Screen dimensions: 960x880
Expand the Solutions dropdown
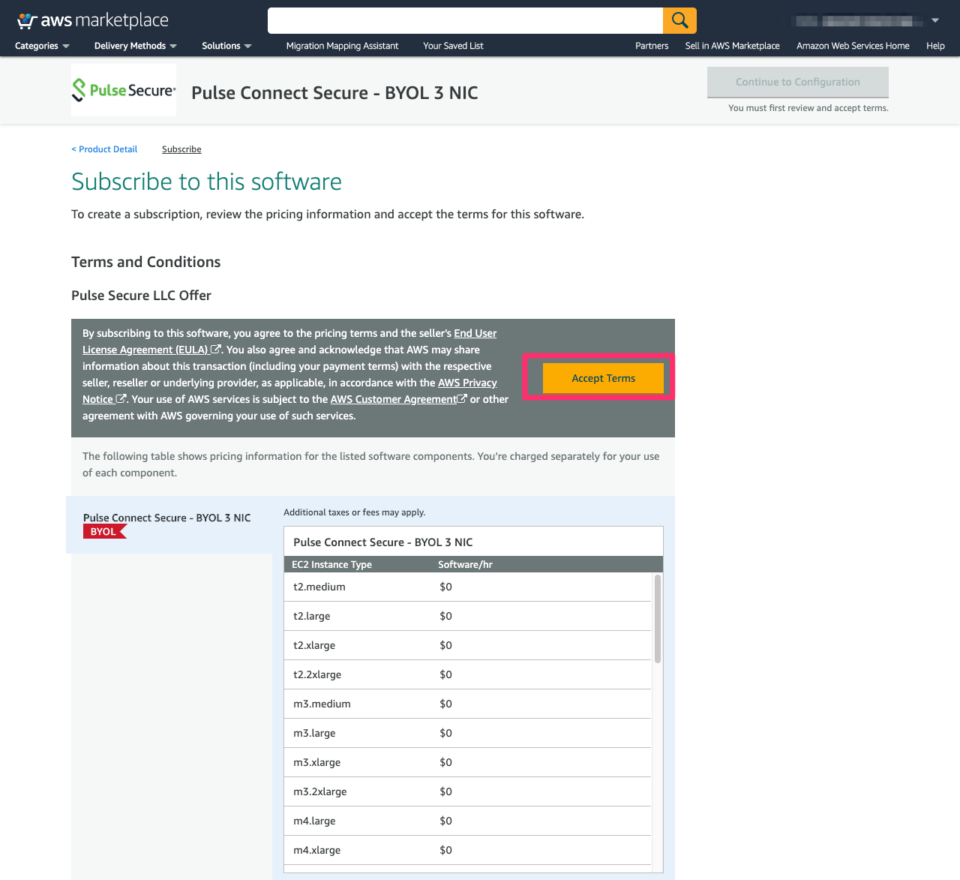pyautogui.click(x=226, y=46)
